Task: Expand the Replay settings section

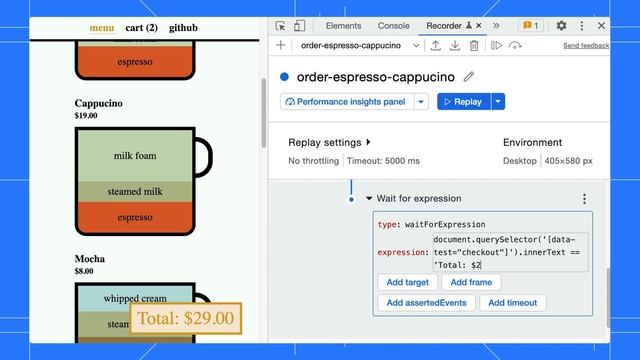Action: tap(329, 142)
